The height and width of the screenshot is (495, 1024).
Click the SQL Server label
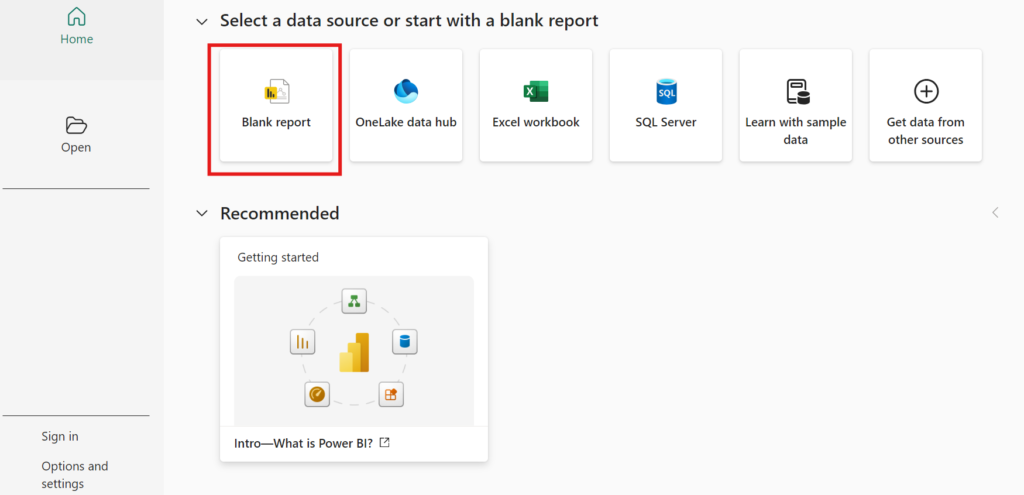[x=665, y=122]
